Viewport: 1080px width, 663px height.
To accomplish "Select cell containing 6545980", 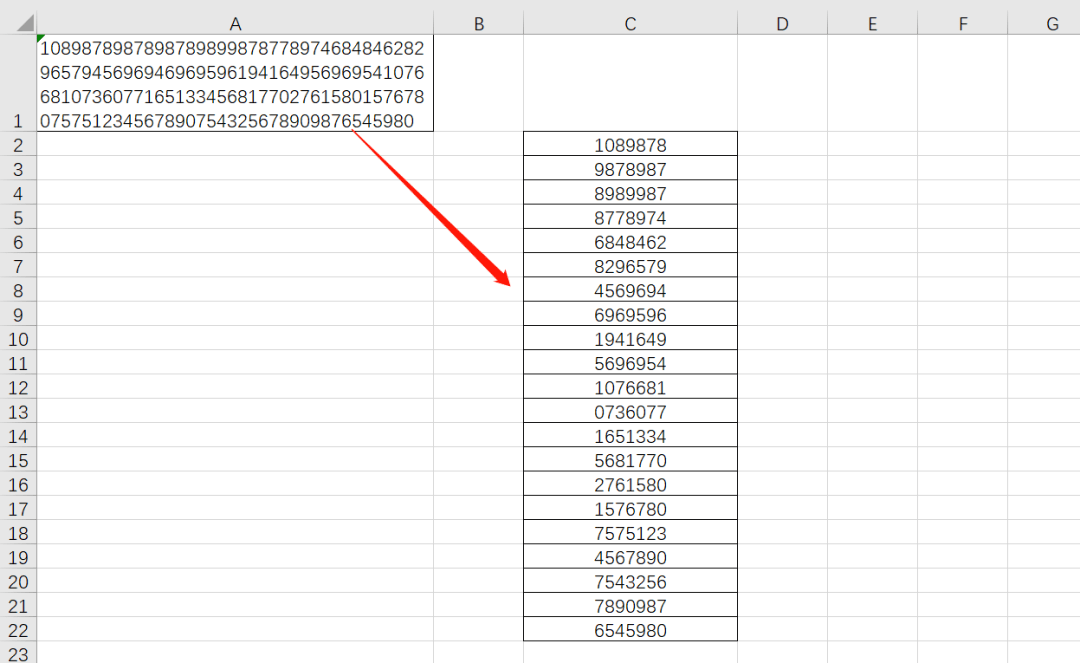I will pos(630,630).
